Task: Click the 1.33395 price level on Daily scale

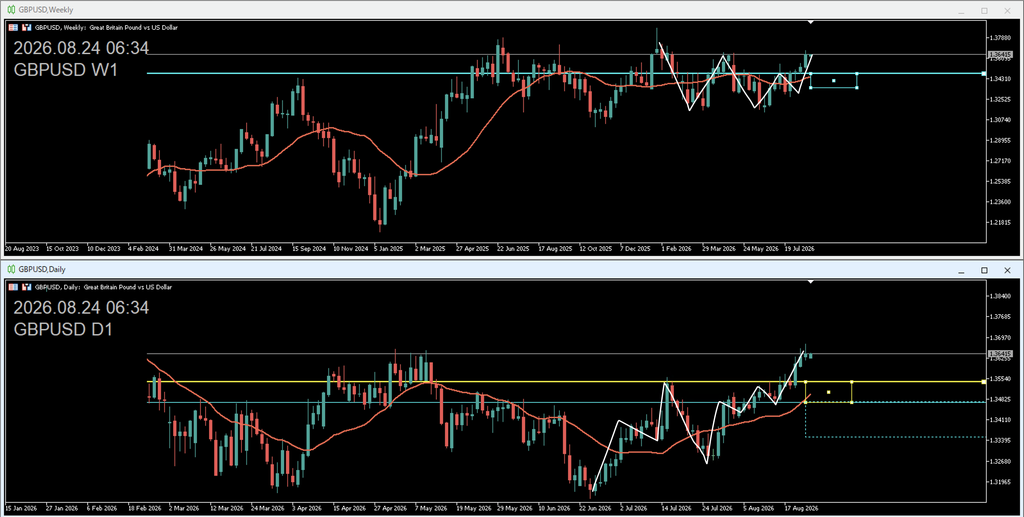Action: 1002,441
